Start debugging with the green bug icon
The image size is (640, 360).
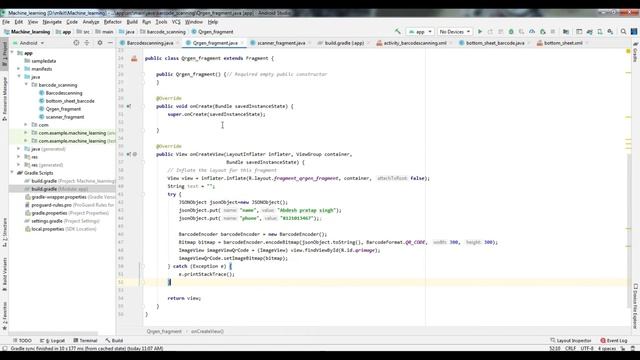click(511, 31)
